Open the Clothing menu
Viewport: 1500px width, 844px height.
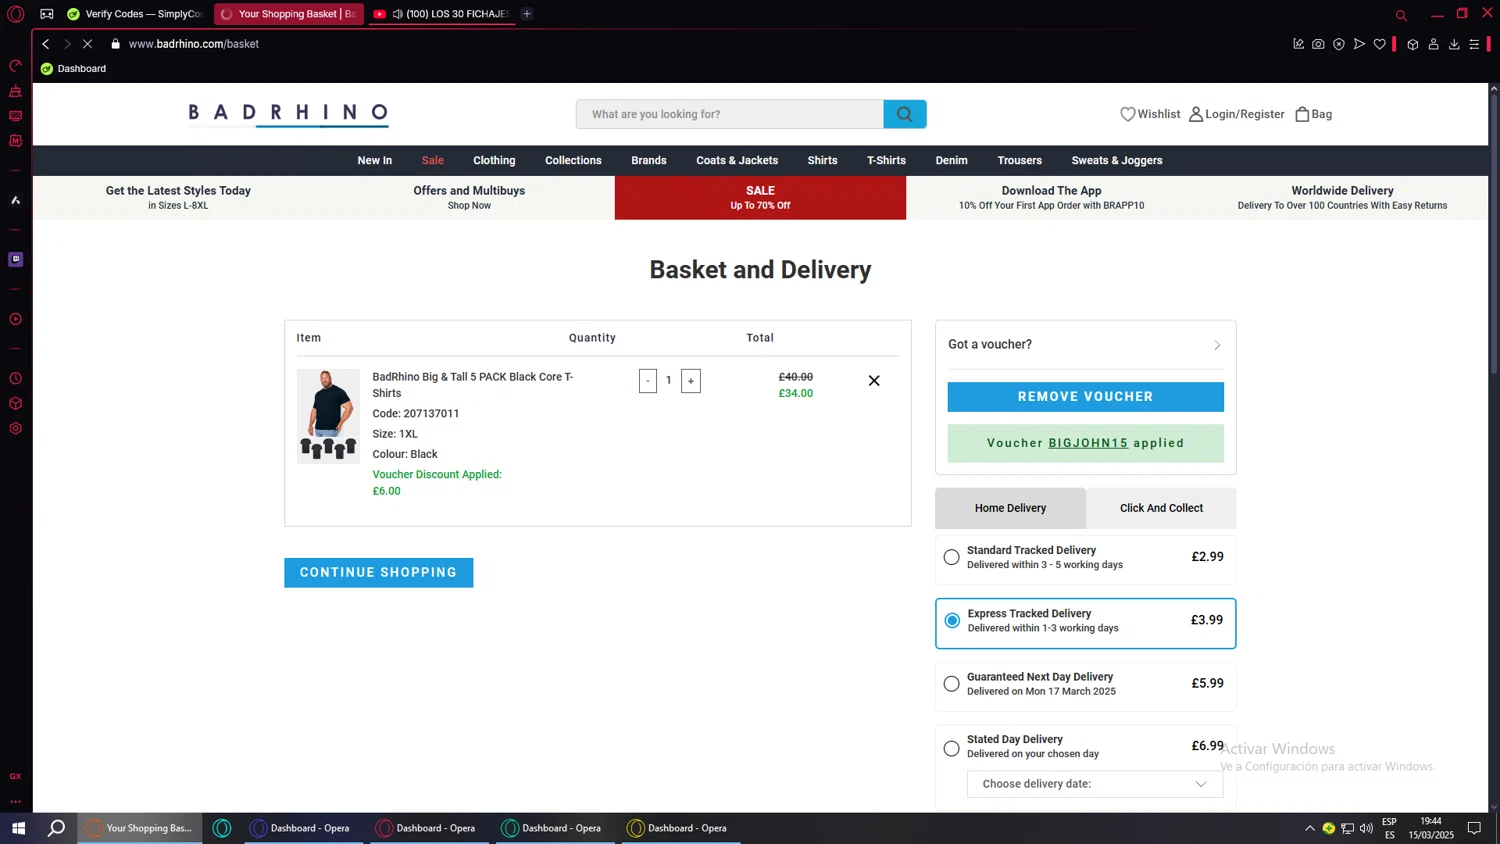click(494, 161)
